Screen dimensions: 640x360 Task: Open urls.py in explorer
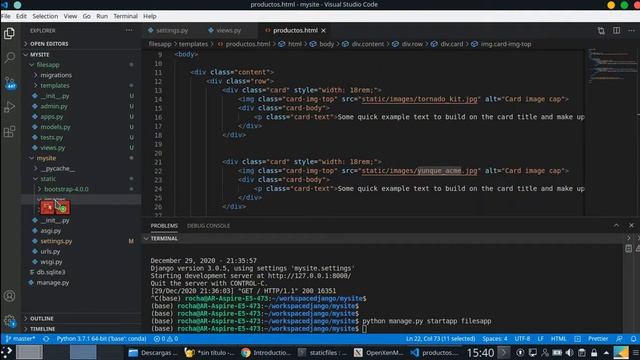[81, 251]
